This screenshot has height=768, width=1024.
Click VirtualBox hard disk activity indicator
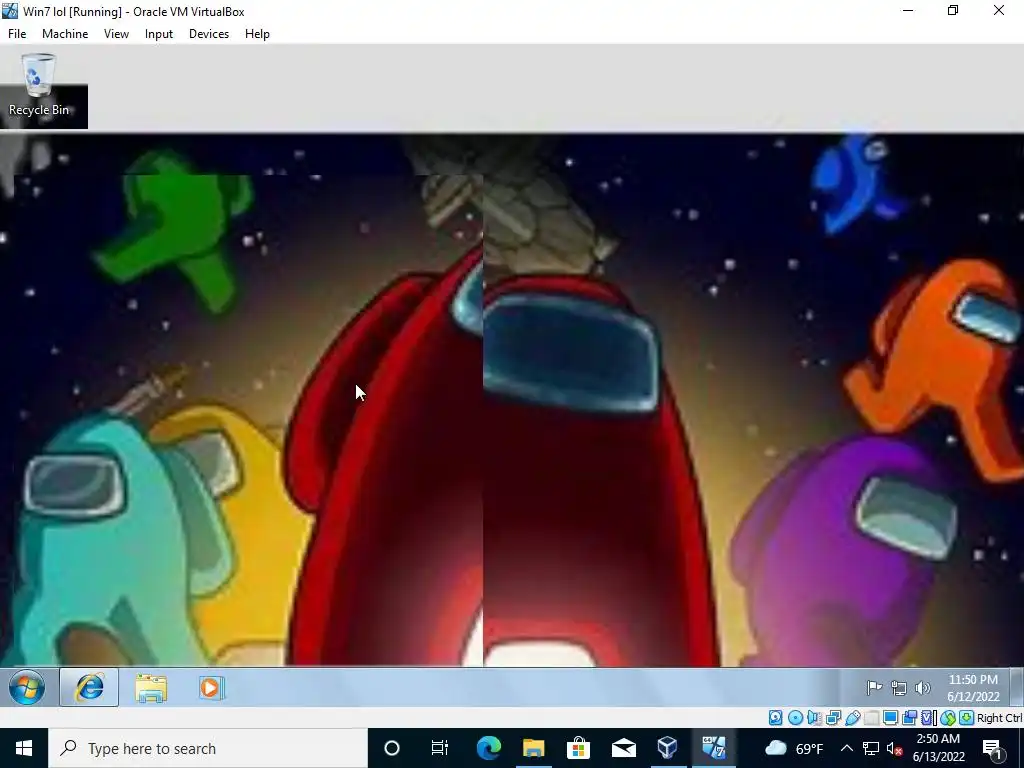point(775,718)
